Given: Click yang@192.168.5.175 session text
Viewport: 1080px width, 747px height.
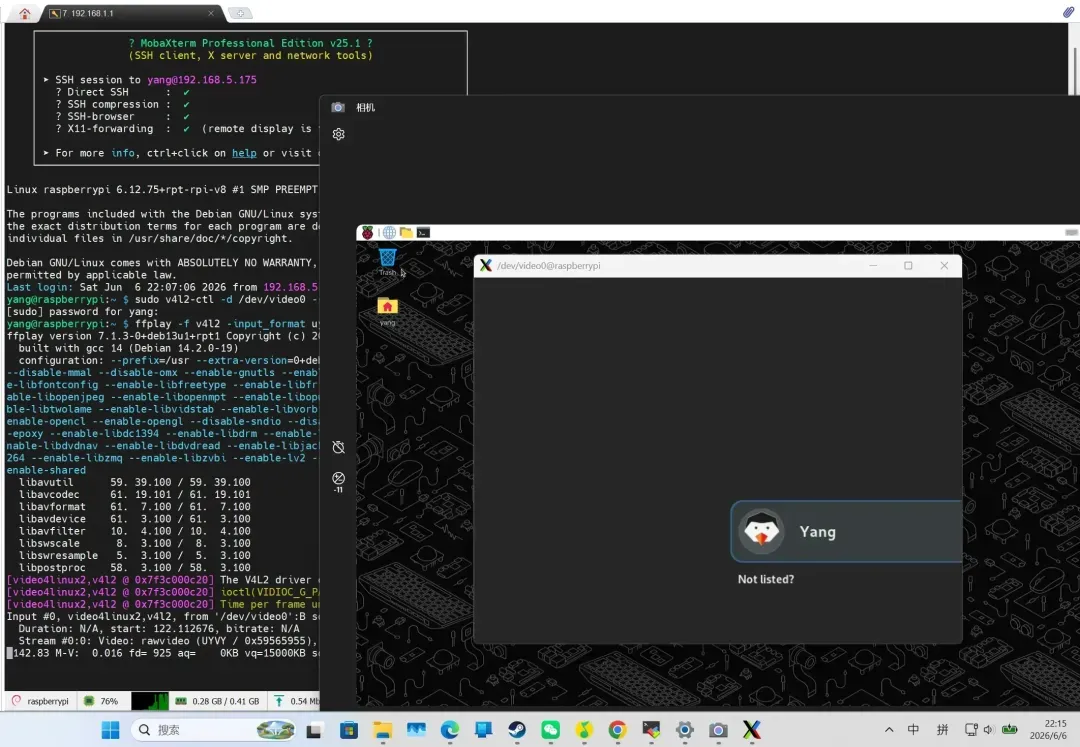Looking at the screenshot, I should pos(202,80).
